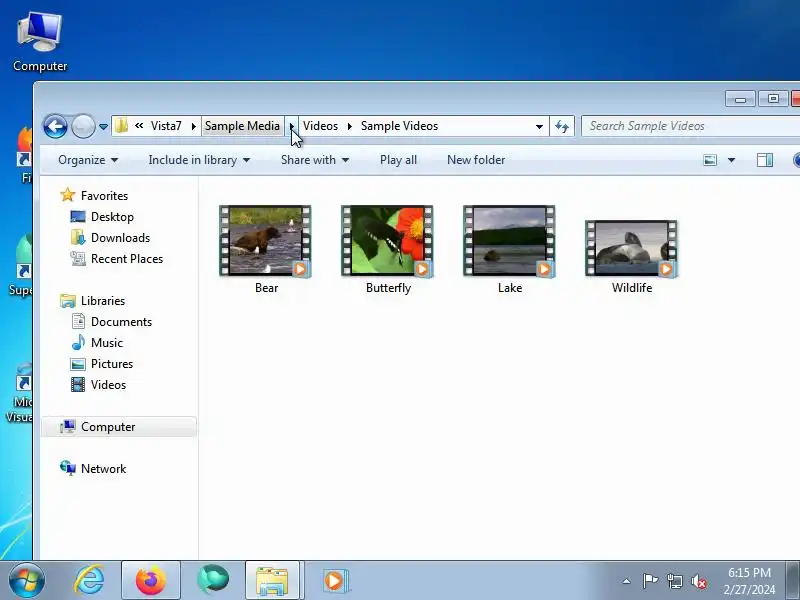Select the Lake video thumbnail
The height and width of the screenshot is (600, 800).
(509, 241)
